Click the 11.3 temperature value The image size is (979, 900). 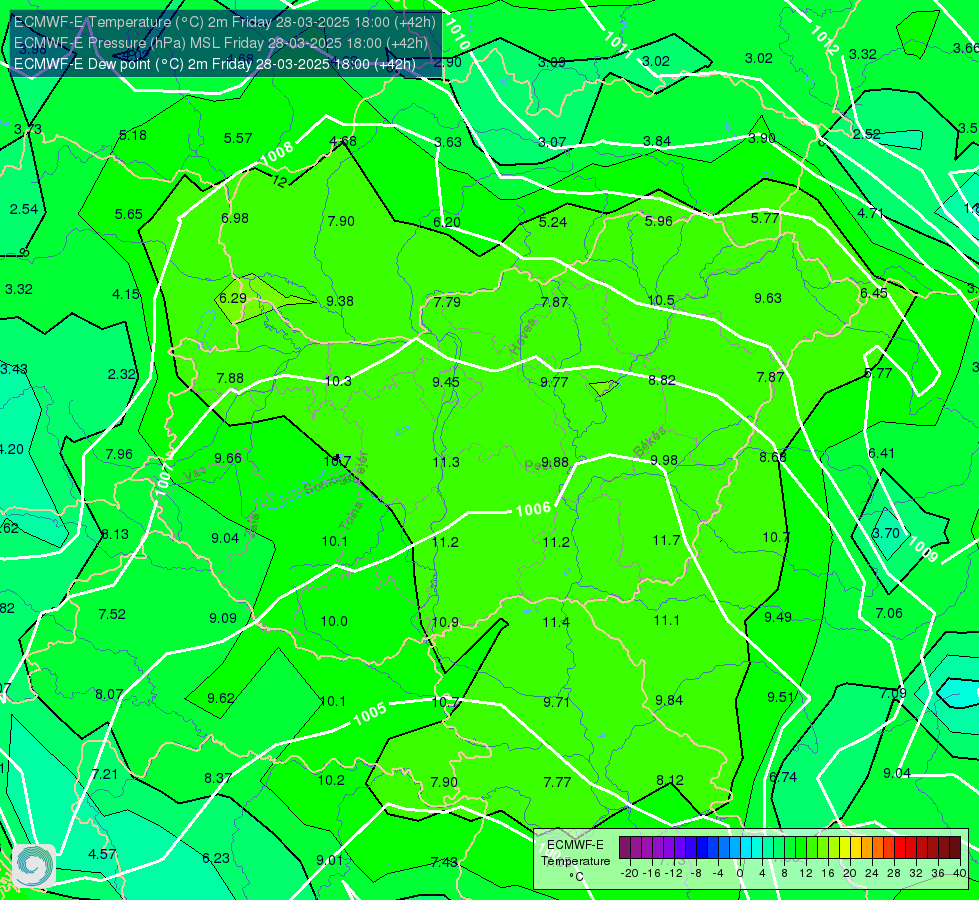click(x=446, y=462)
